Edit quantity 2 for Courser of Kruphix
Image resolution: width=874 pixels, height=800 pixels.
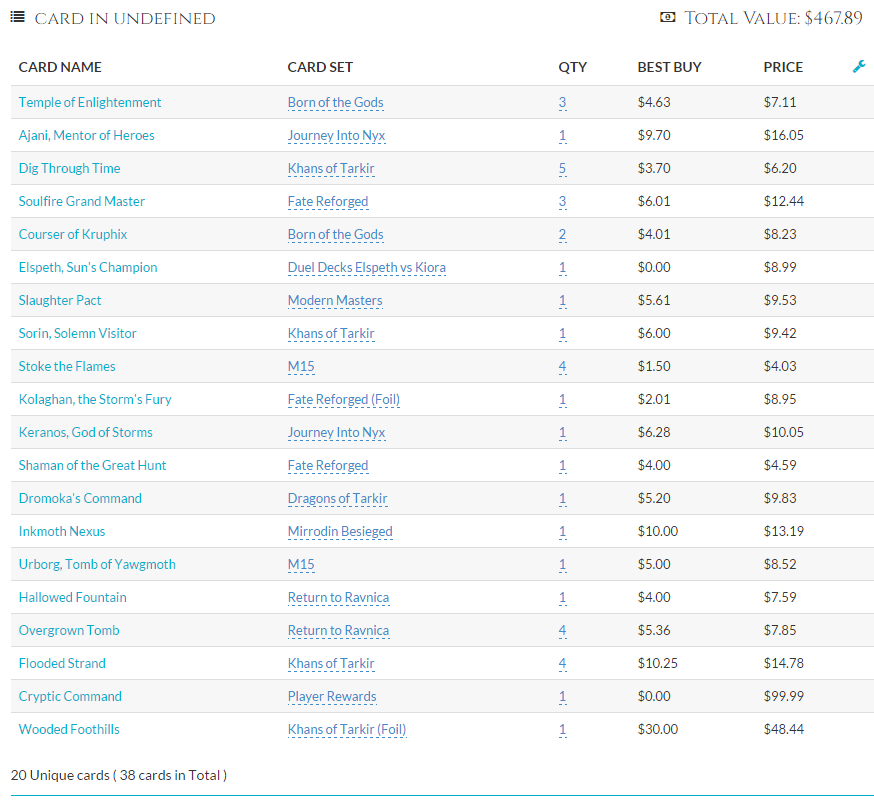pyautogui.click(x=562, y=234)
